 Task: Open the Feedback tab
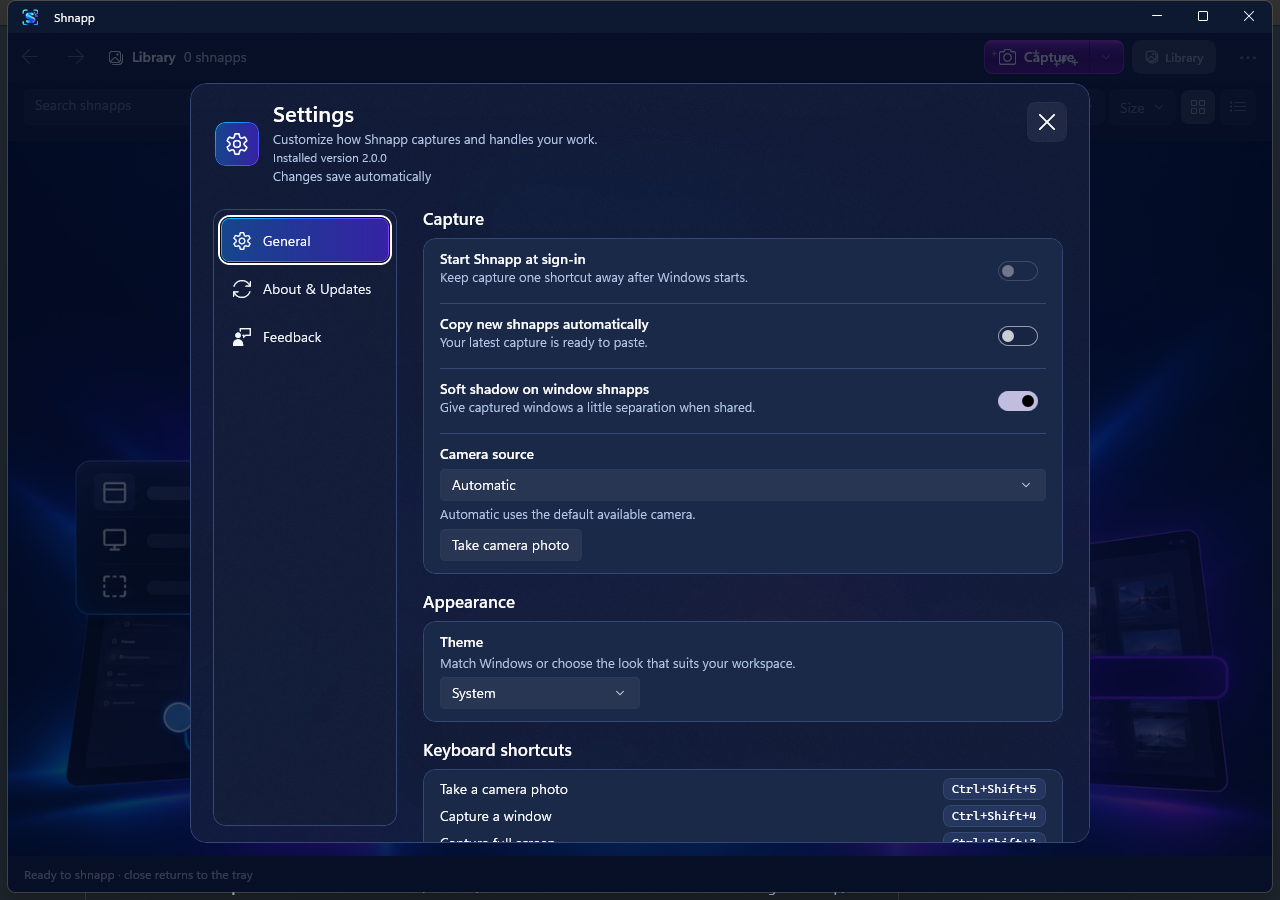tap(305, 337)
